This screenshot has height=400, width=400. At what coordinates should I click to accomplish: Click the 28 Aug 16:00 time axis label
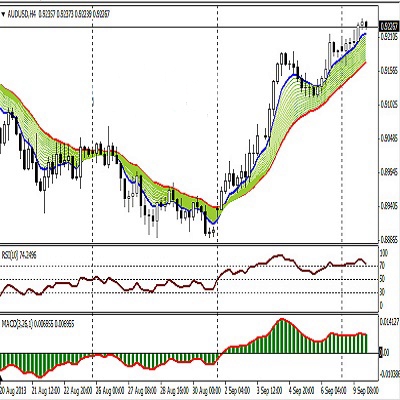click(x=174, y=390)
